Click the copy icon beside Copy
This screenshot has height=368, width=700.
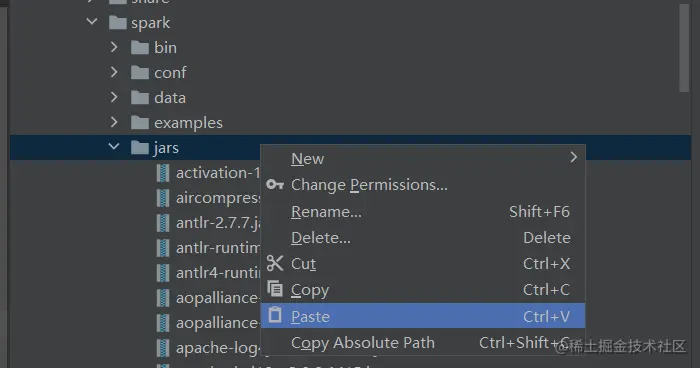[x=275, y=289]
